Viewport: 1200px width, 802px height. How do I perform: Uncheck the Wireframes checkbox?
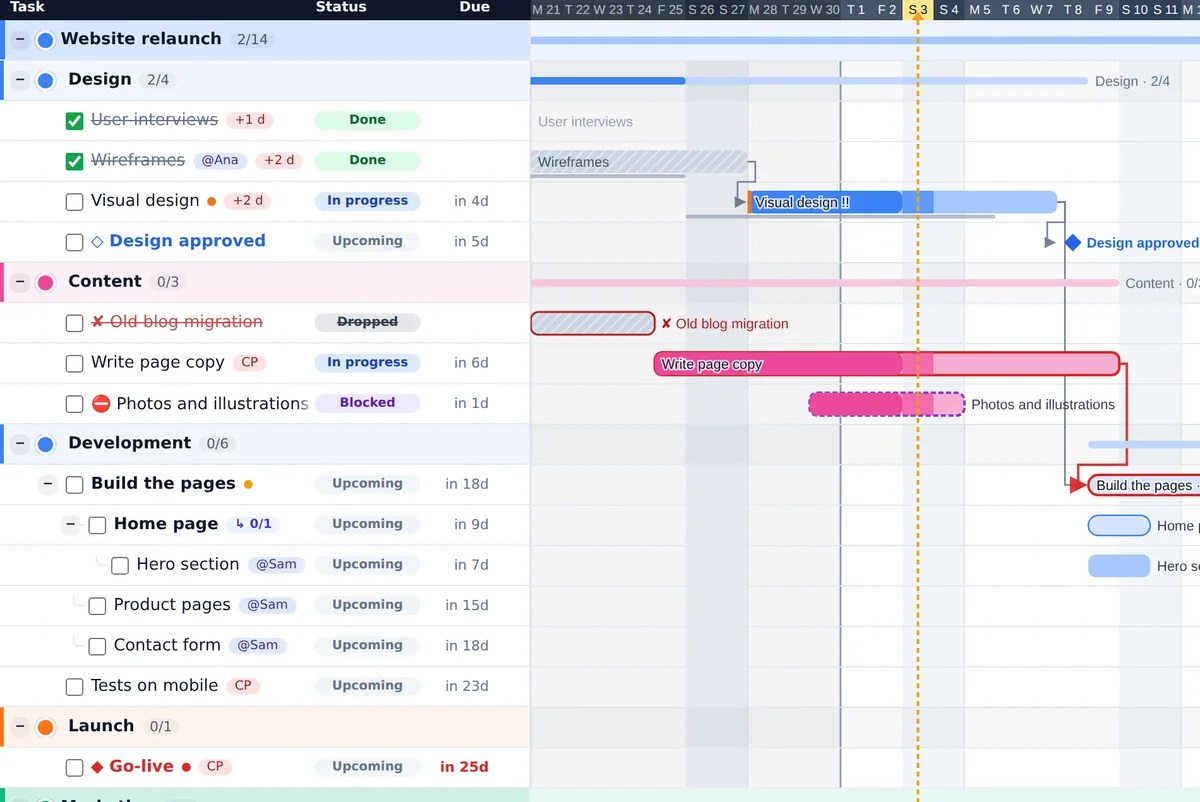(74, 161)
